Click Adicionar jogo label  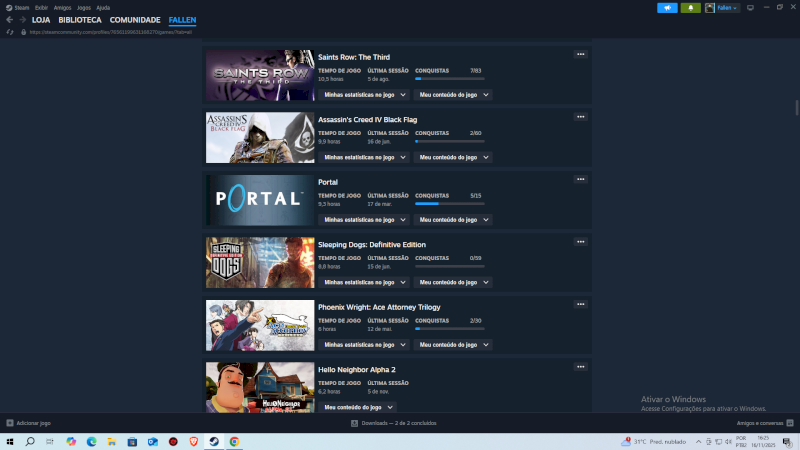[x=33, y=423]
